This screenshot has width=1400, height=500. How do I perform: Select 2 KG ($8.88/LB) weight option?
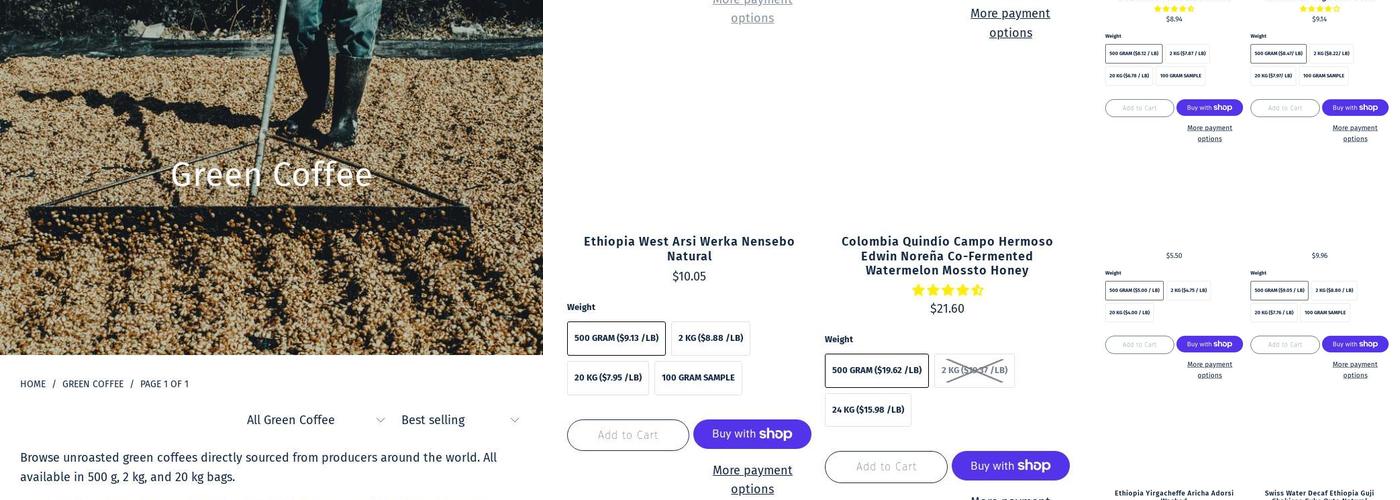(710, 338)
